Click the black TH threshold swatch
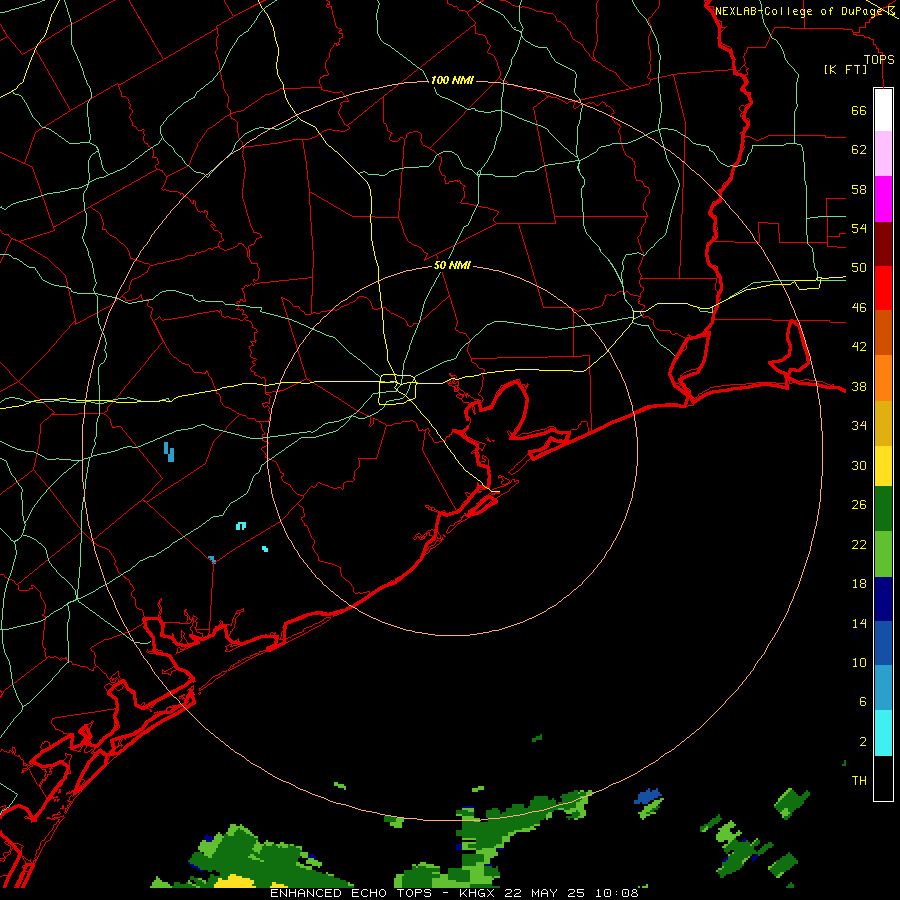 [883, 778]
